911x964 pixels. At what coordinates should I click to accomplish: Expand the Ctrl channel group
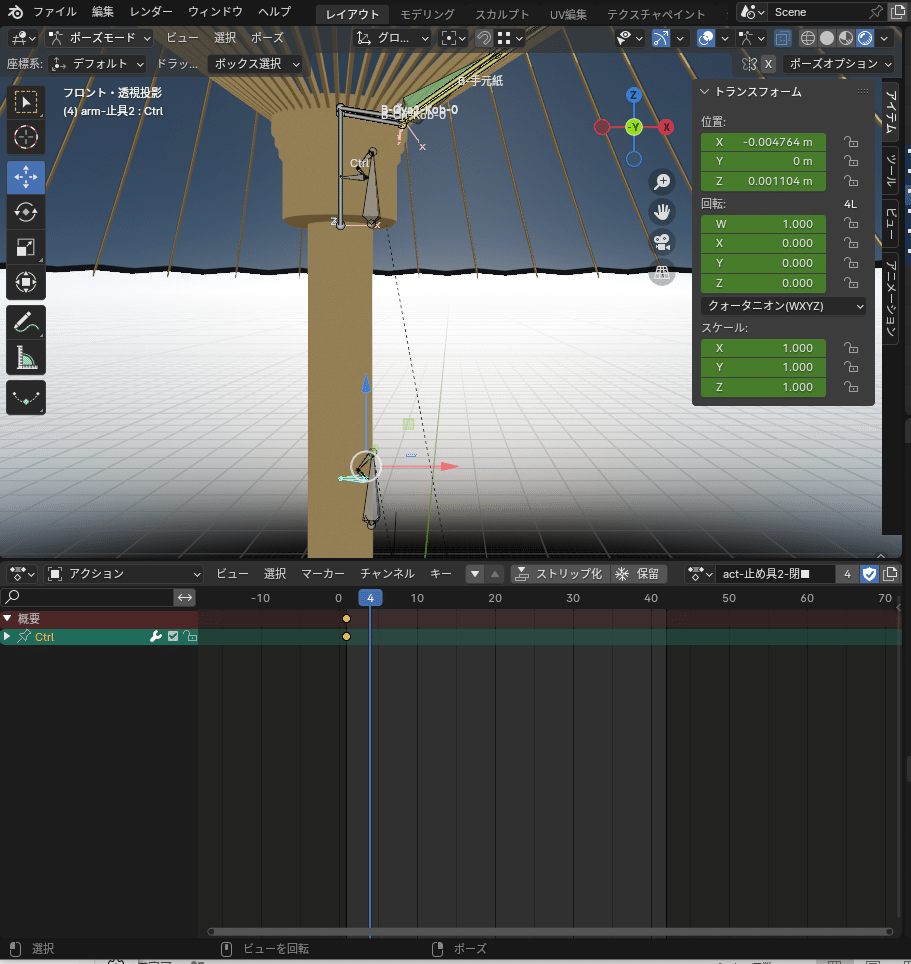pos(7,636)
